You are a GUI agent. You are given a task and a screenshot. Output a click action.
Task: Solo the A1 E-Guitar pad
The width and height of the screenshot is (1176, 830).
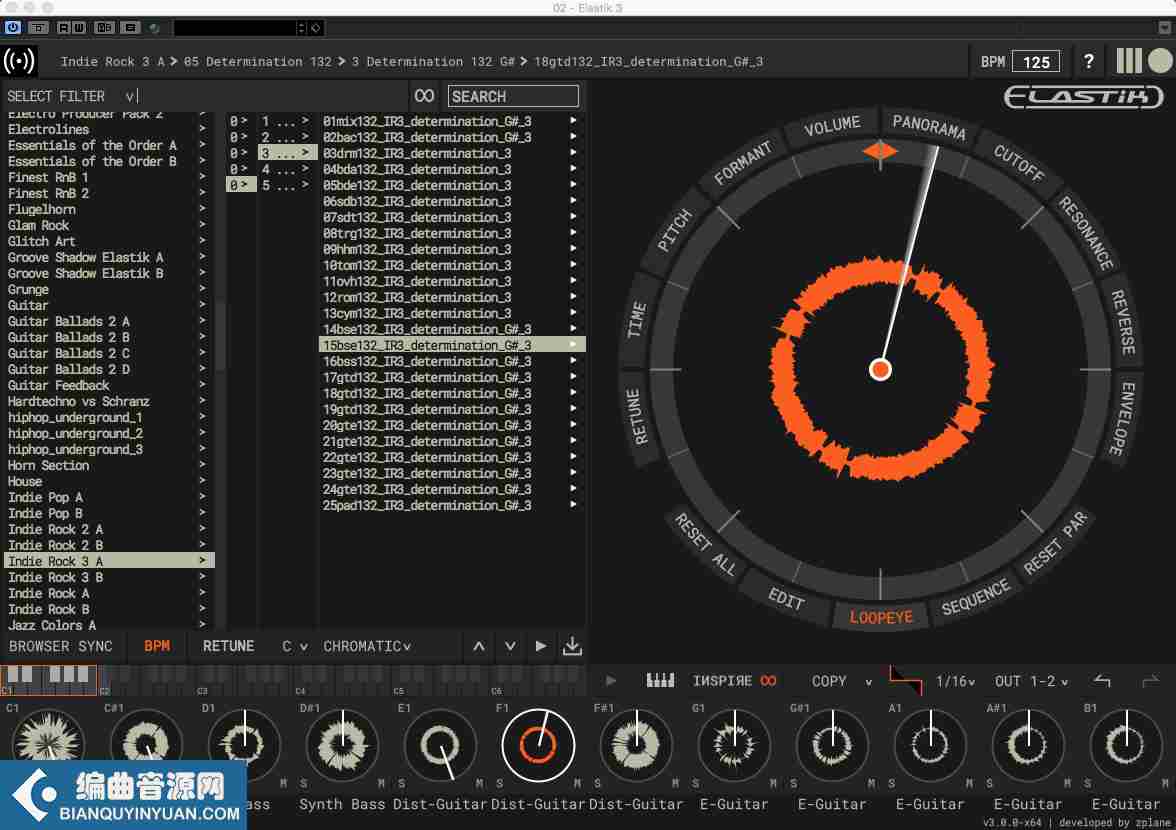[892, 784]
